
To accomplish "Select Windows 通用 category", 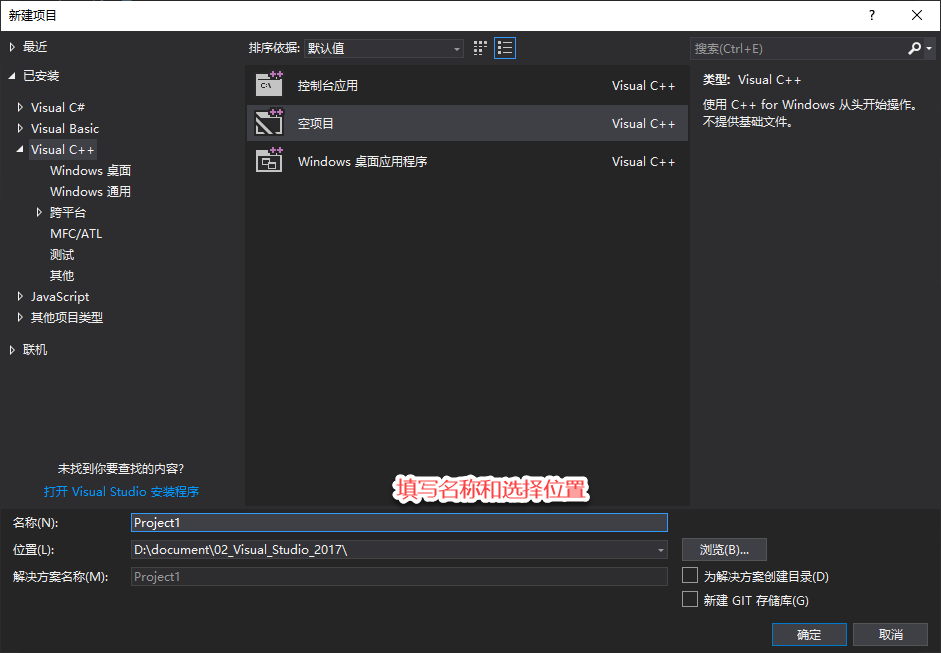I will click(91, 191).
